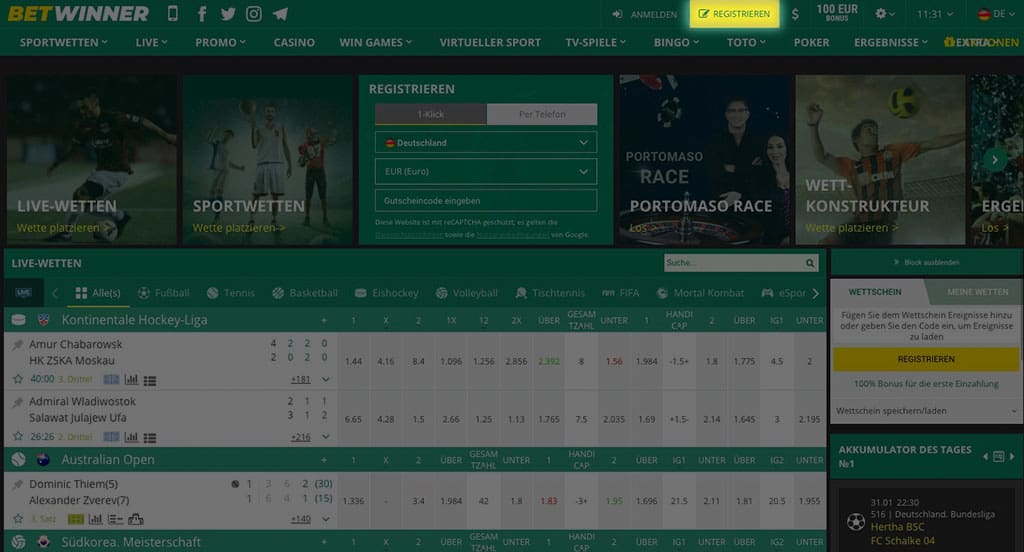Open list view icon for Amur Chabarowsk
The image size is (1024, 552).
point(150,380)
